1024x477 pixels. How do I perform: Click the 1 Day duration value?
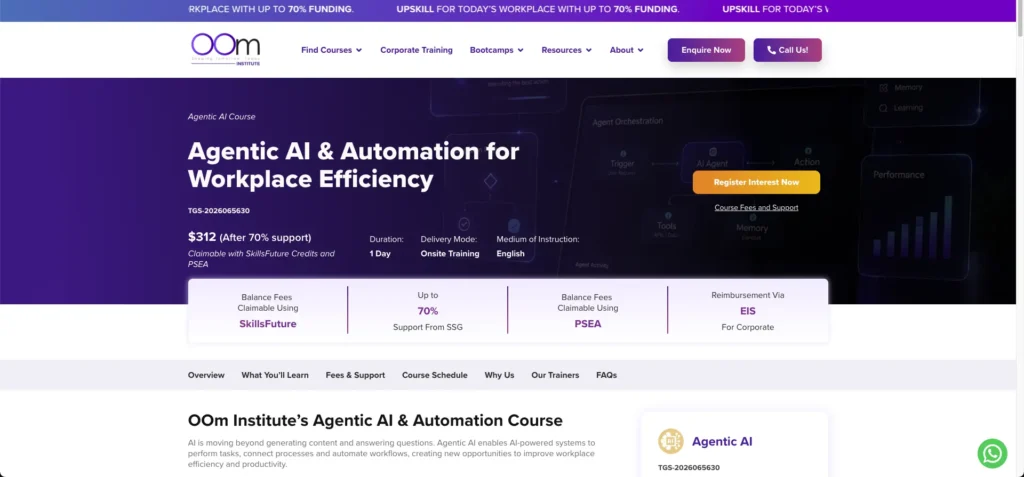(380, 254)
